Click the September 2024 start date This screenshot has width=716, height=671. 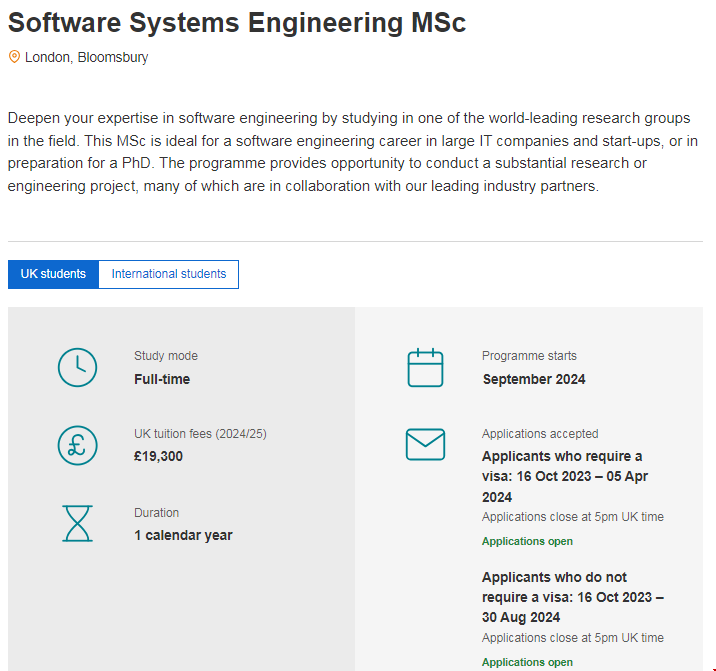pos(534,379)
